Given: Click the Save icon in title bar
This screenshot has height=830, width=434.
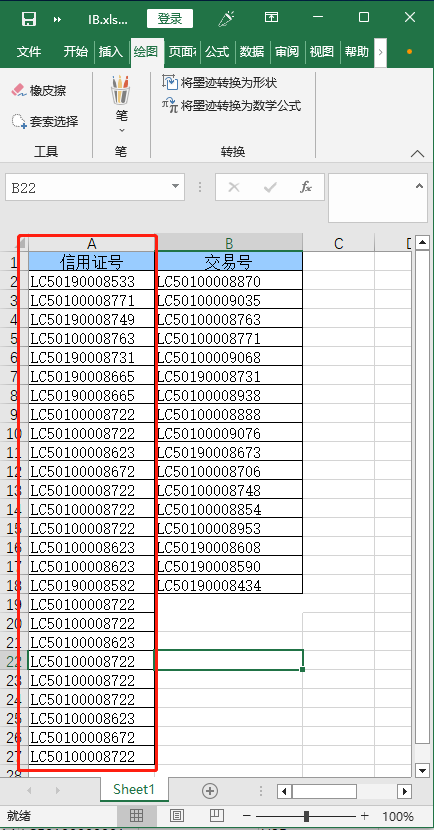Looking at the screenshot, I should pos(28,19).
